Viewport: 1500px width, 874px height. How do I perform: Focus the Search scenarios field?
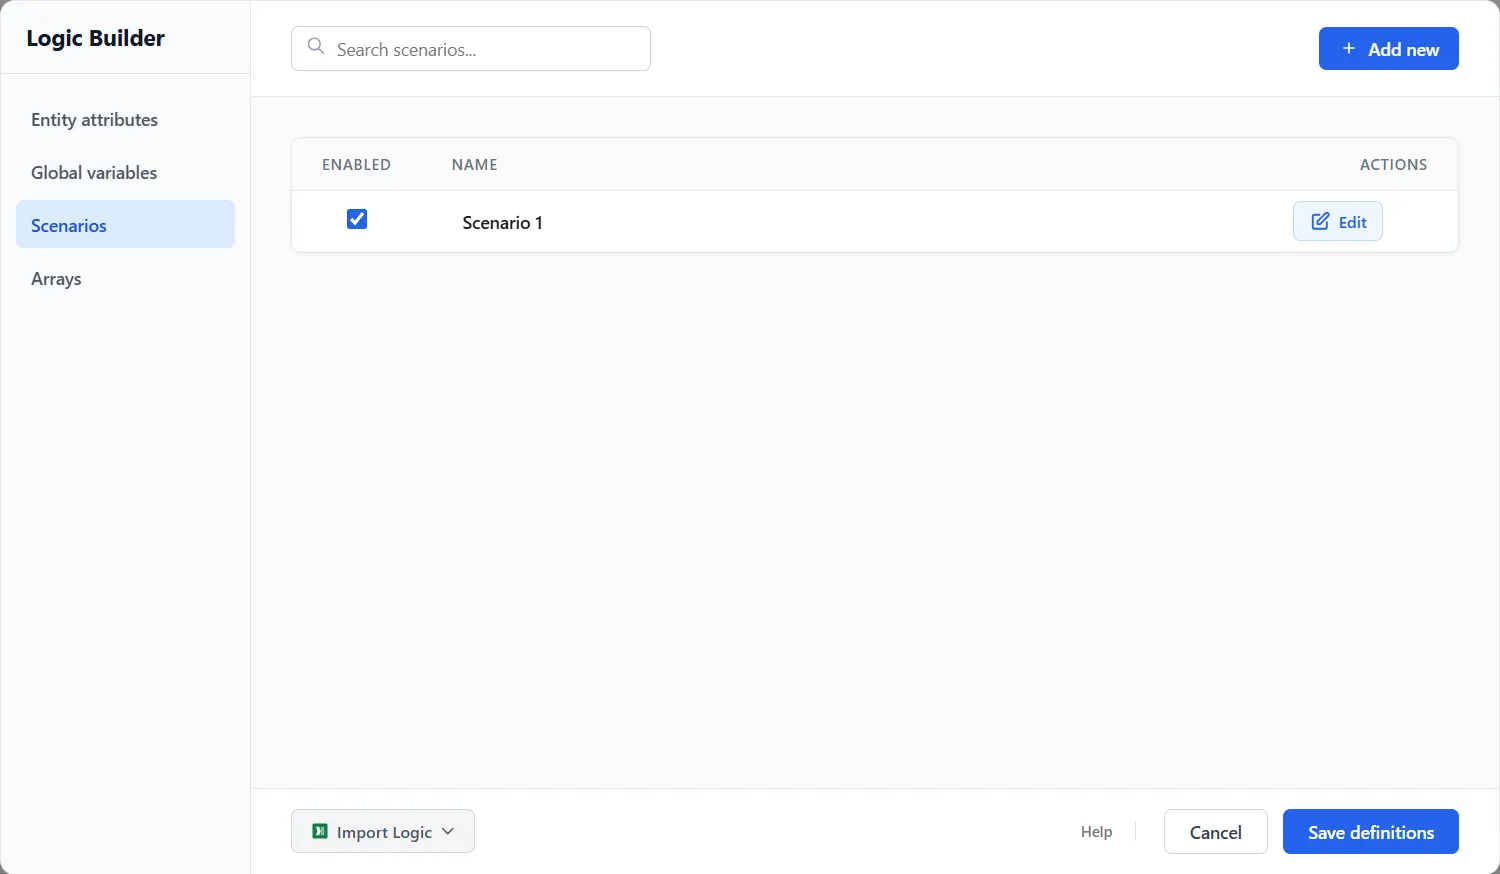coord(471,48)
